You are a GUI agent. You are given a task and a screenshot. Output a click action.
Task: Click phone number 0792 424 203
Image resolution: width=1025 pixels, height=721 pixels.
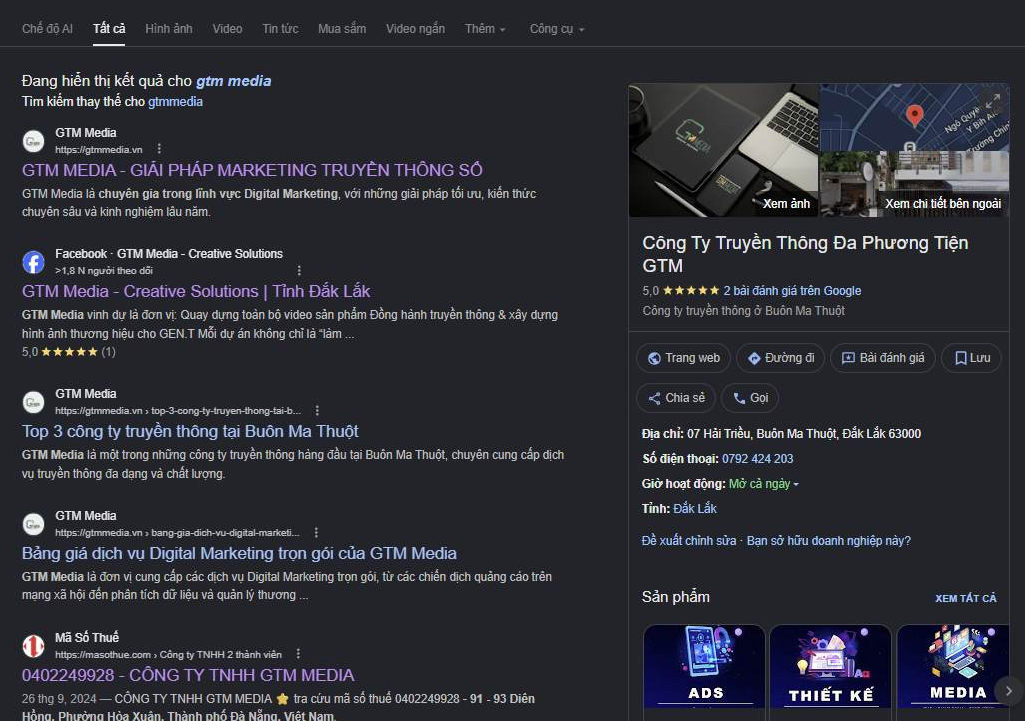[758, 459]
